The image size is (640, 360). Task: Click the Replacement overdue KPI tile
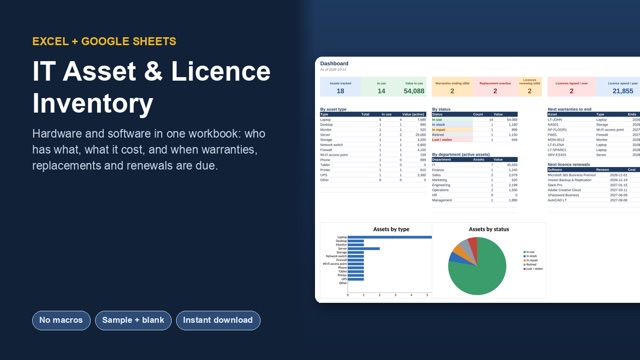click(495, 87)
